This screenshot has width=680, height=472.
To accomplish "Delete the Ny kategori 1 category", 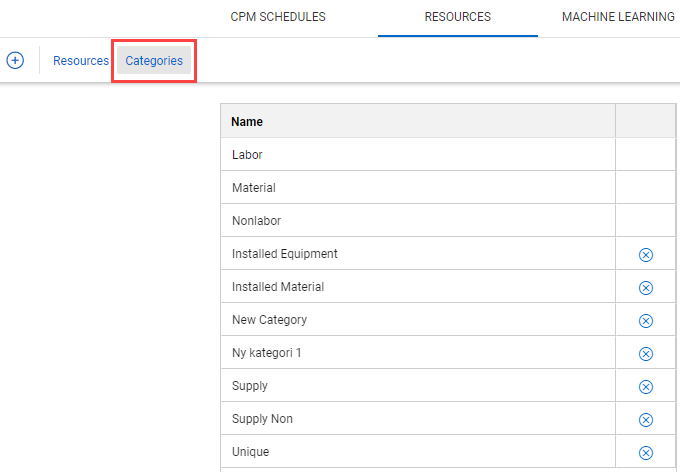I will point(645,354).
